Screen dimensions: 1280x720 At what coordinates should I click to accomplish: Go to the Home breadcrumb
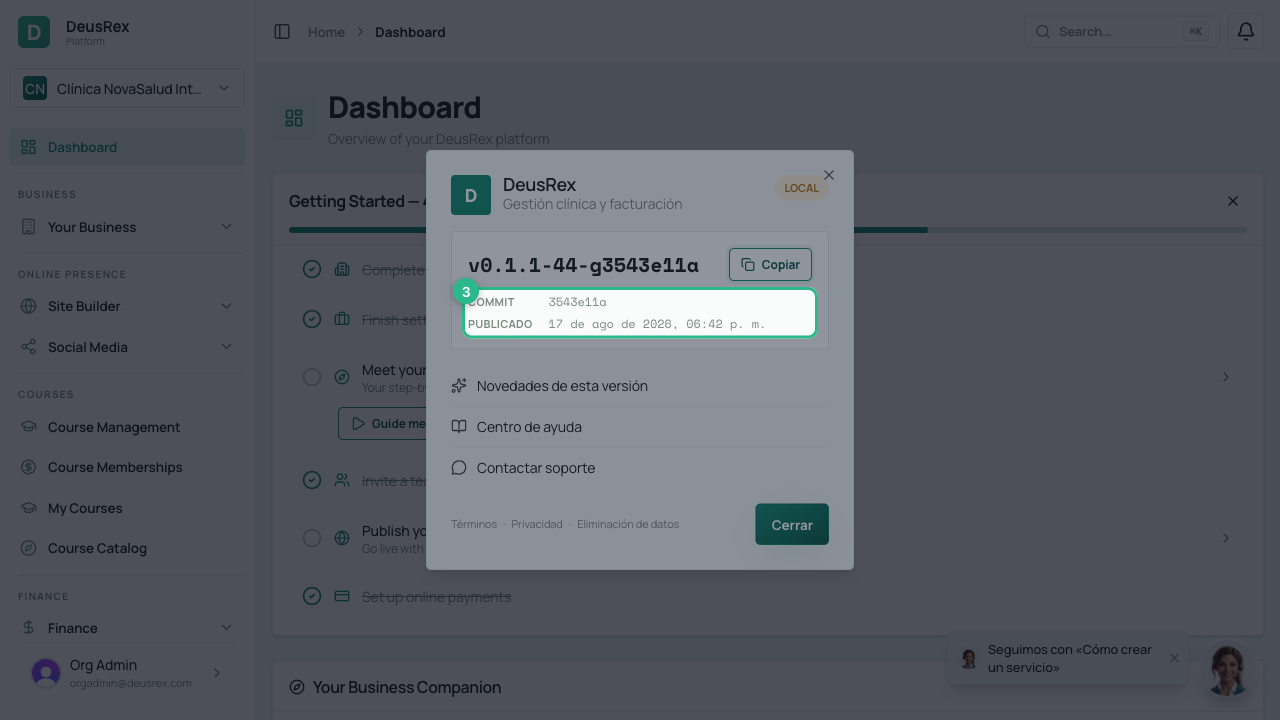click(326, 32)
